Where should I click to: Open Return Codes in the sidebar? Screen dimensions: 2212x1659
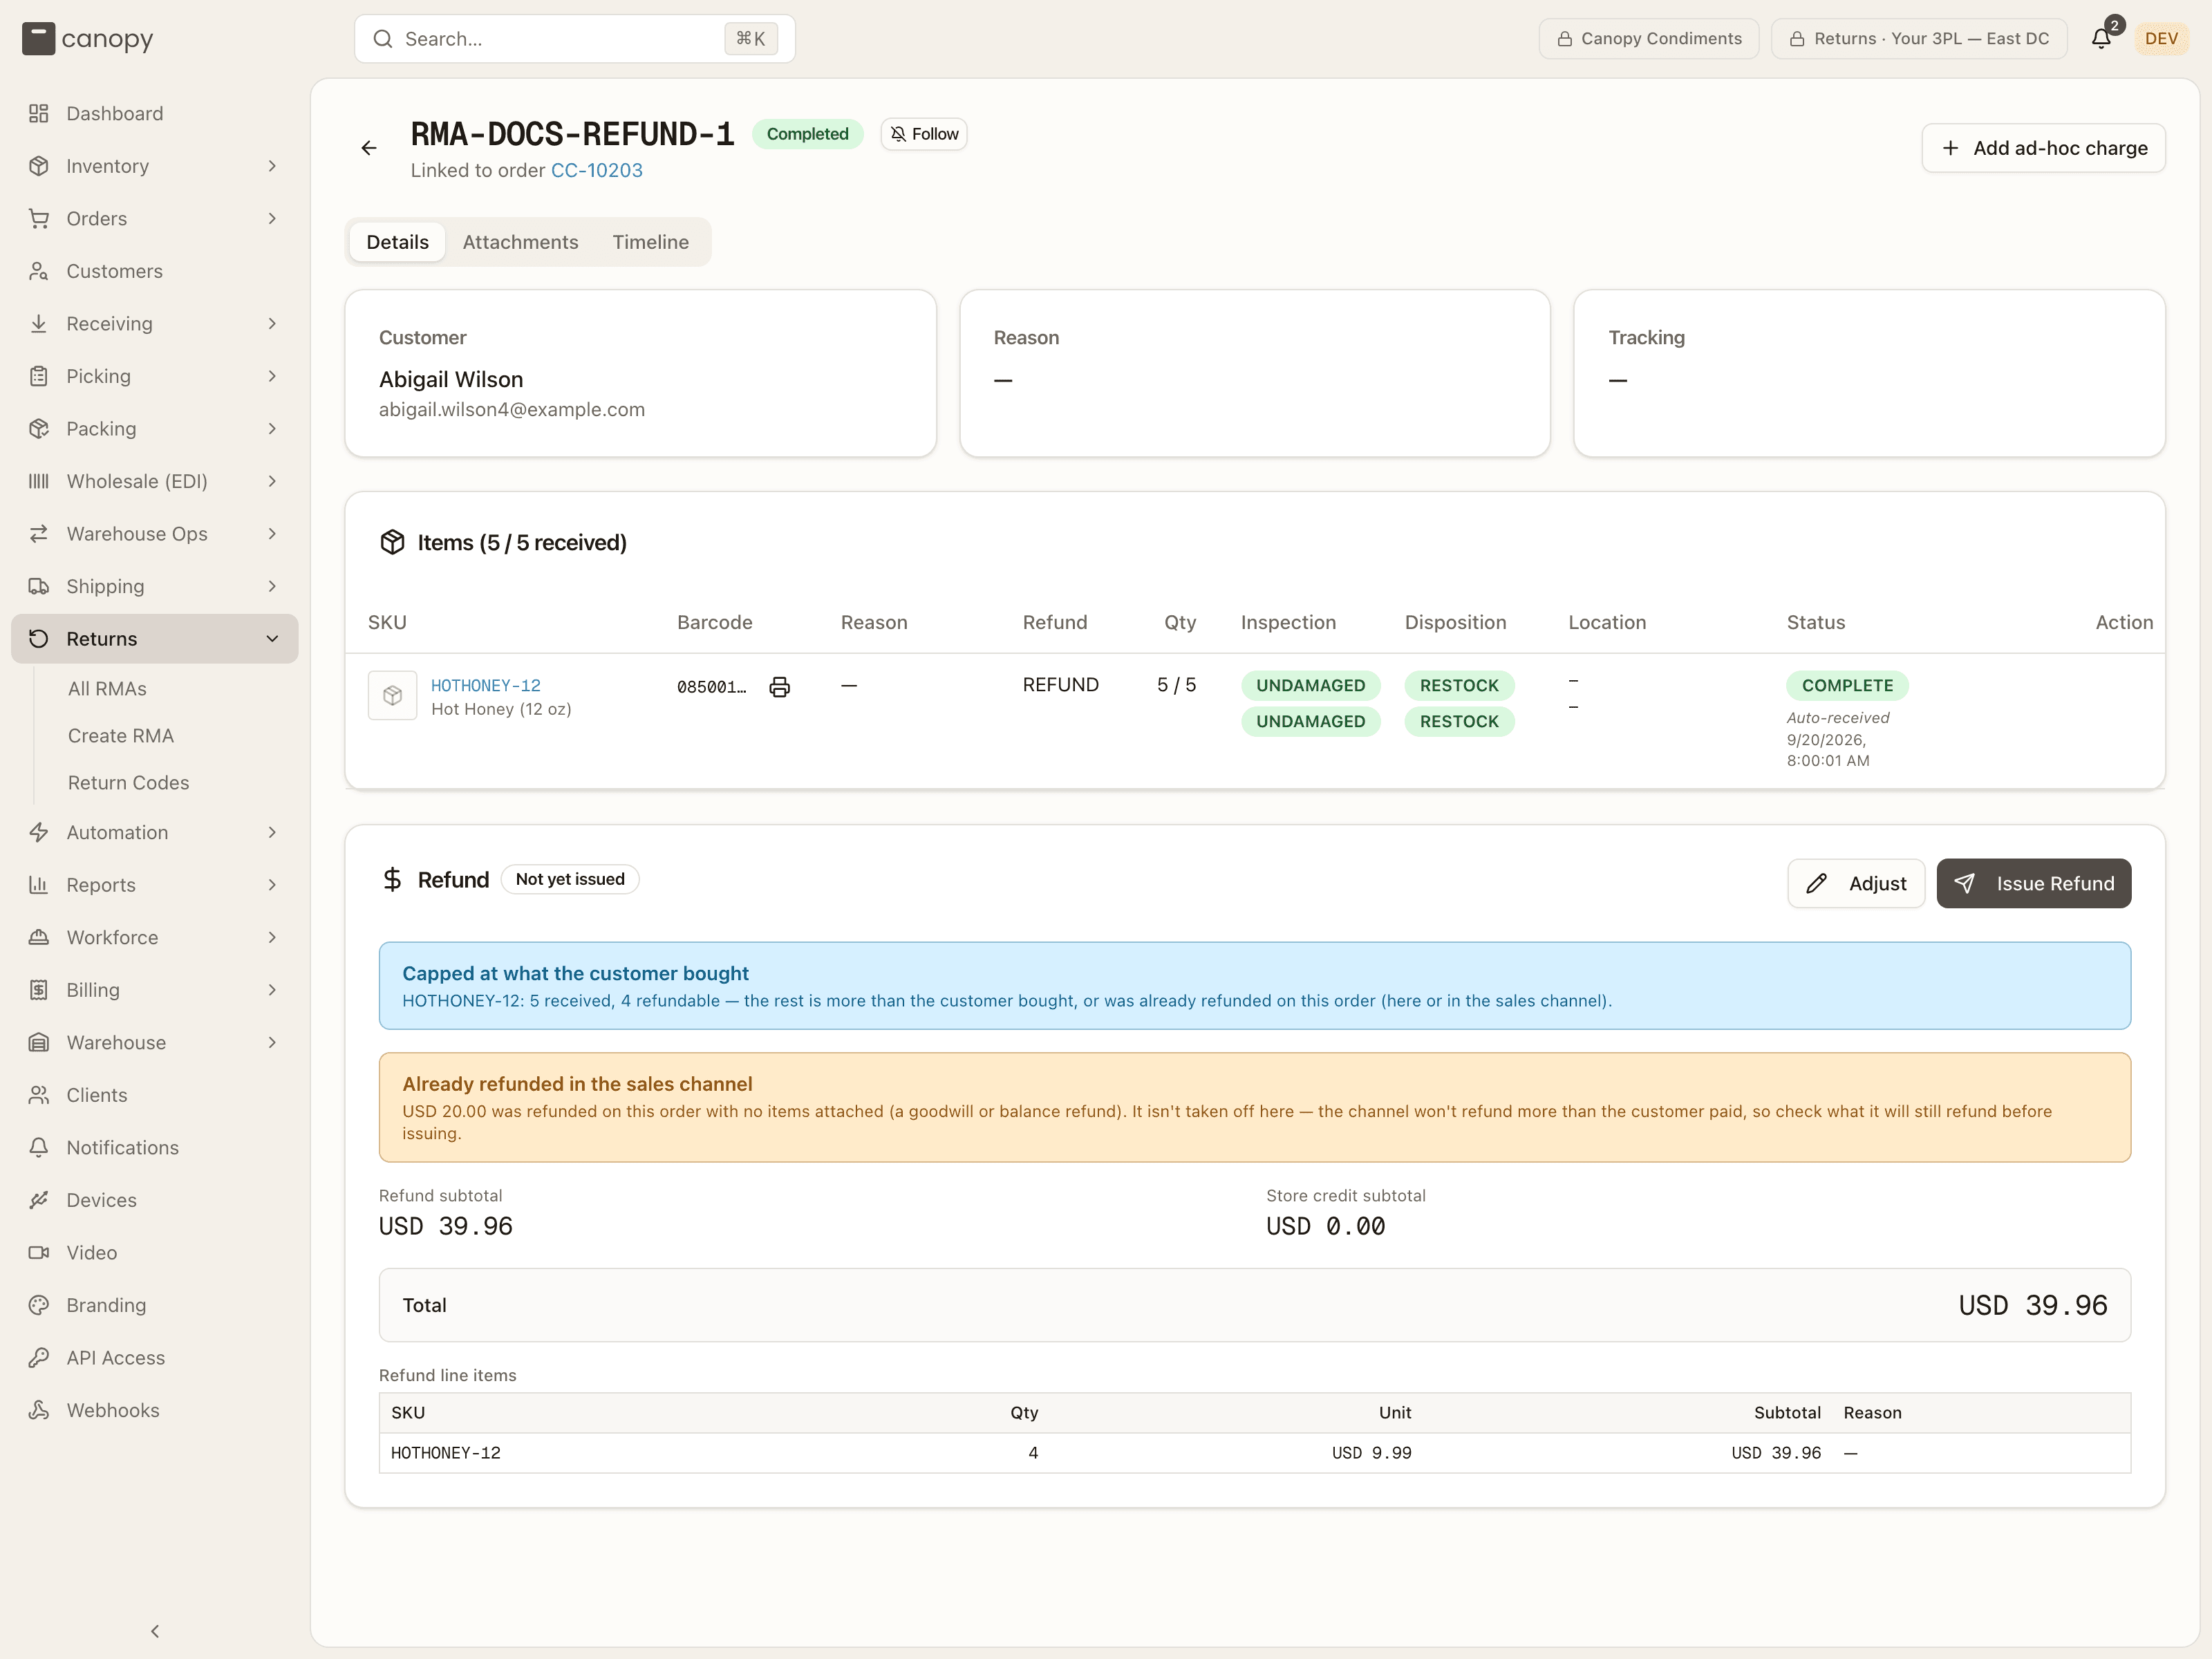pyautogui.click(x=128, y=783)
